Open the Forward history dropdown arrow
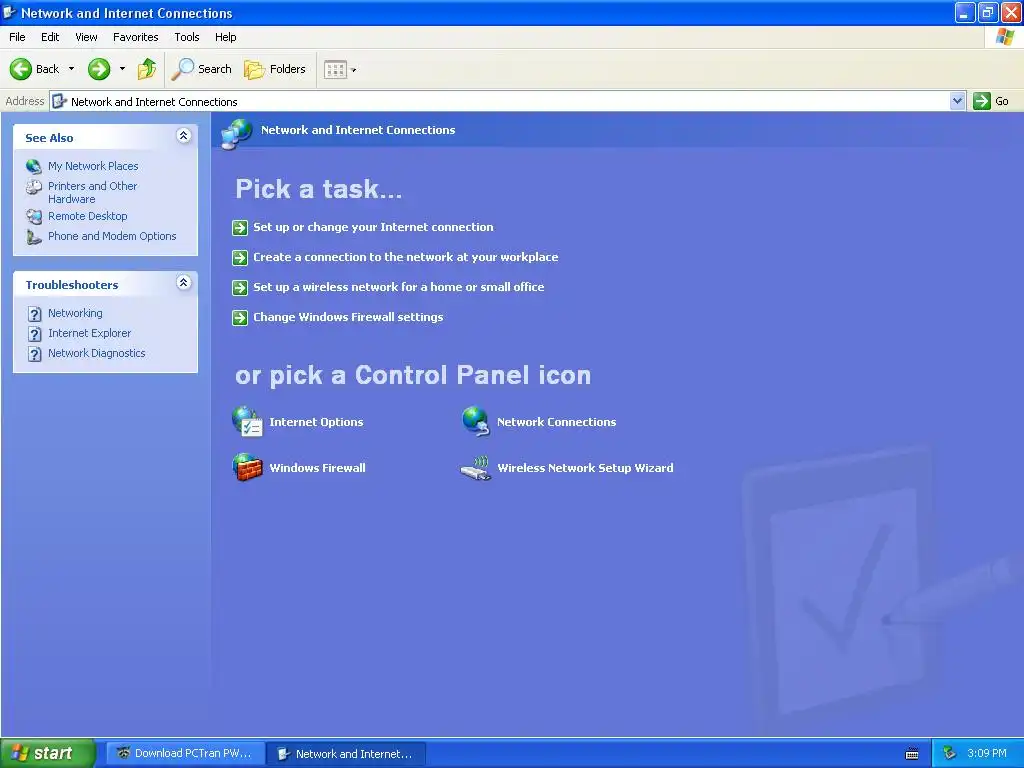This screenshot has width=1024, height=768. tap(122, 69)
